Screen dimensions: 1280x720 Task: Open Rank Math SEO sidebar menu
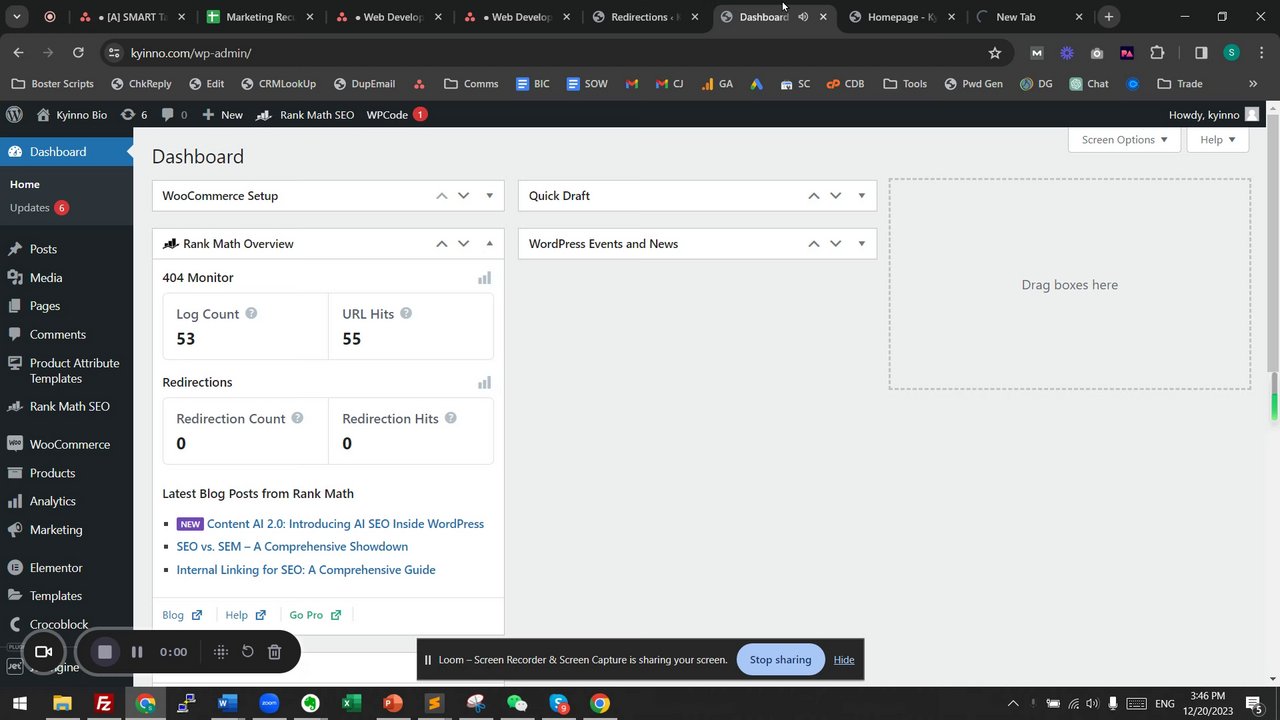click(70, 407)
